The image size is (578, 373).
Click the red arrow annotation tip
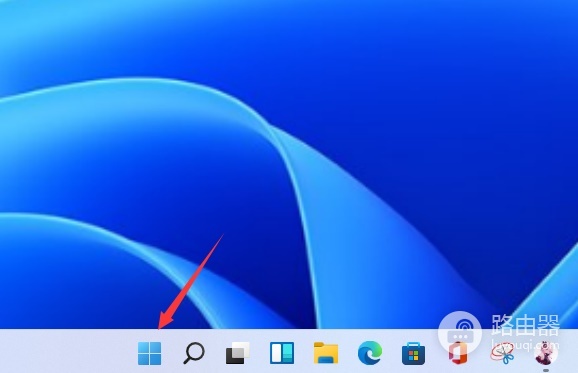(x=159, y=327)
